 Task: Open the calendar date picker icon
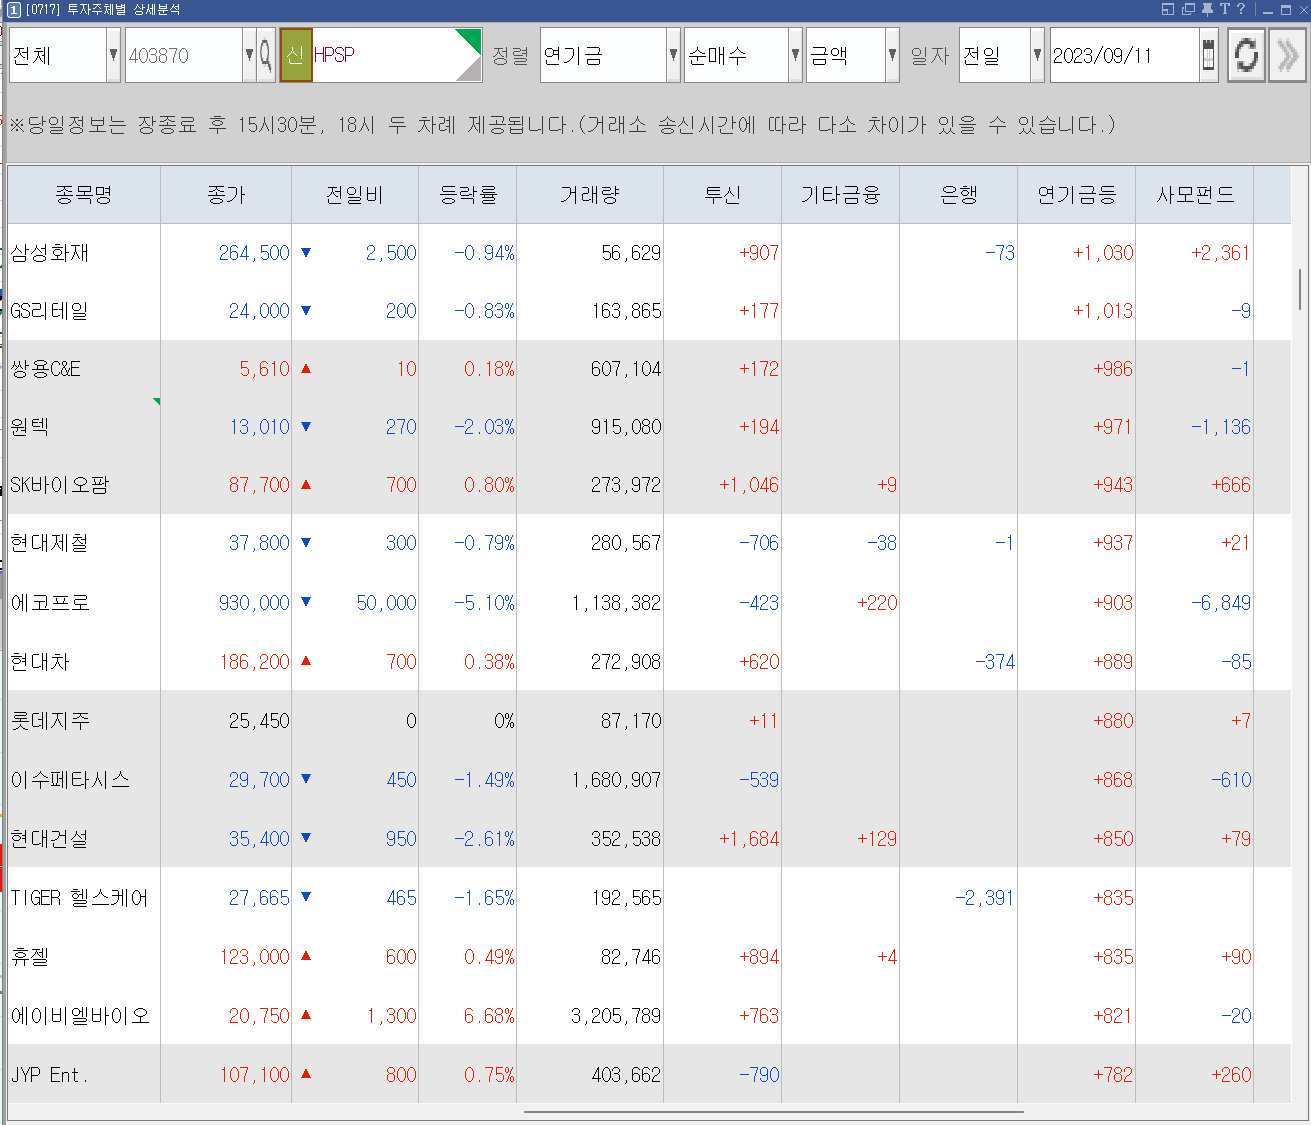tap(1208, 55)
